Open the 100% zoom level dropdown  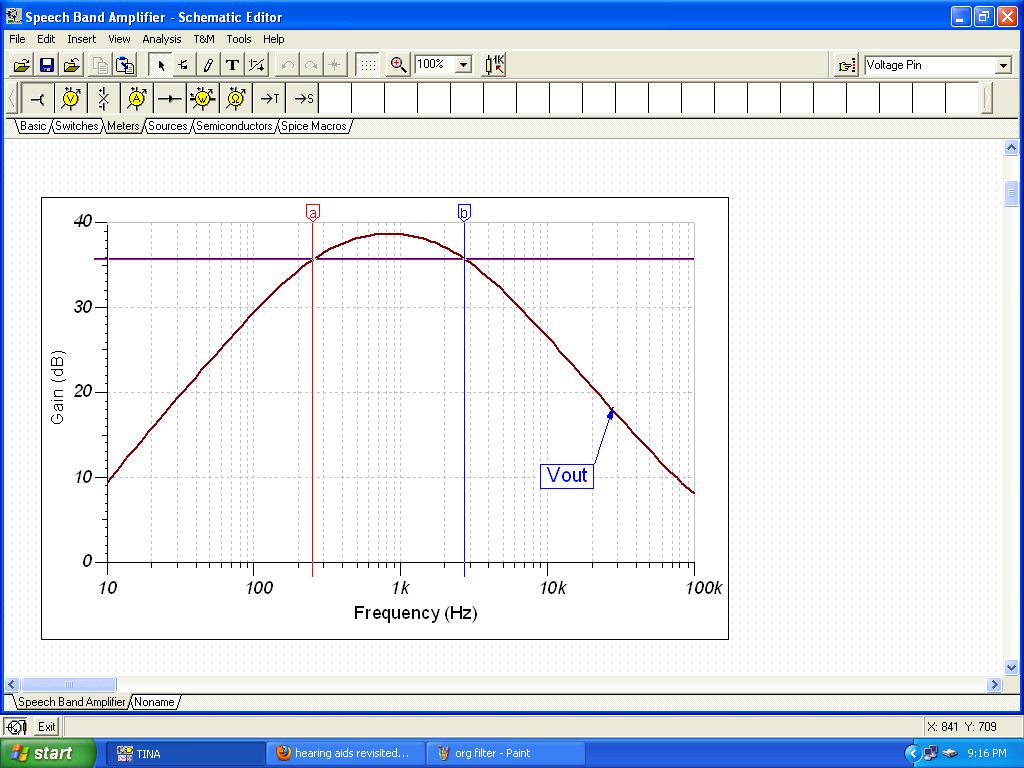pos(463,65)
